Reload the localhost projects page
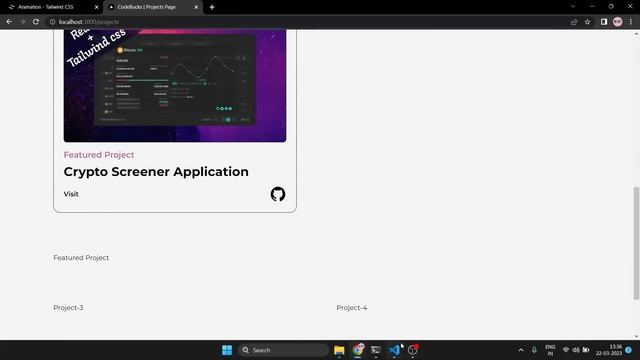 (36, 22)
